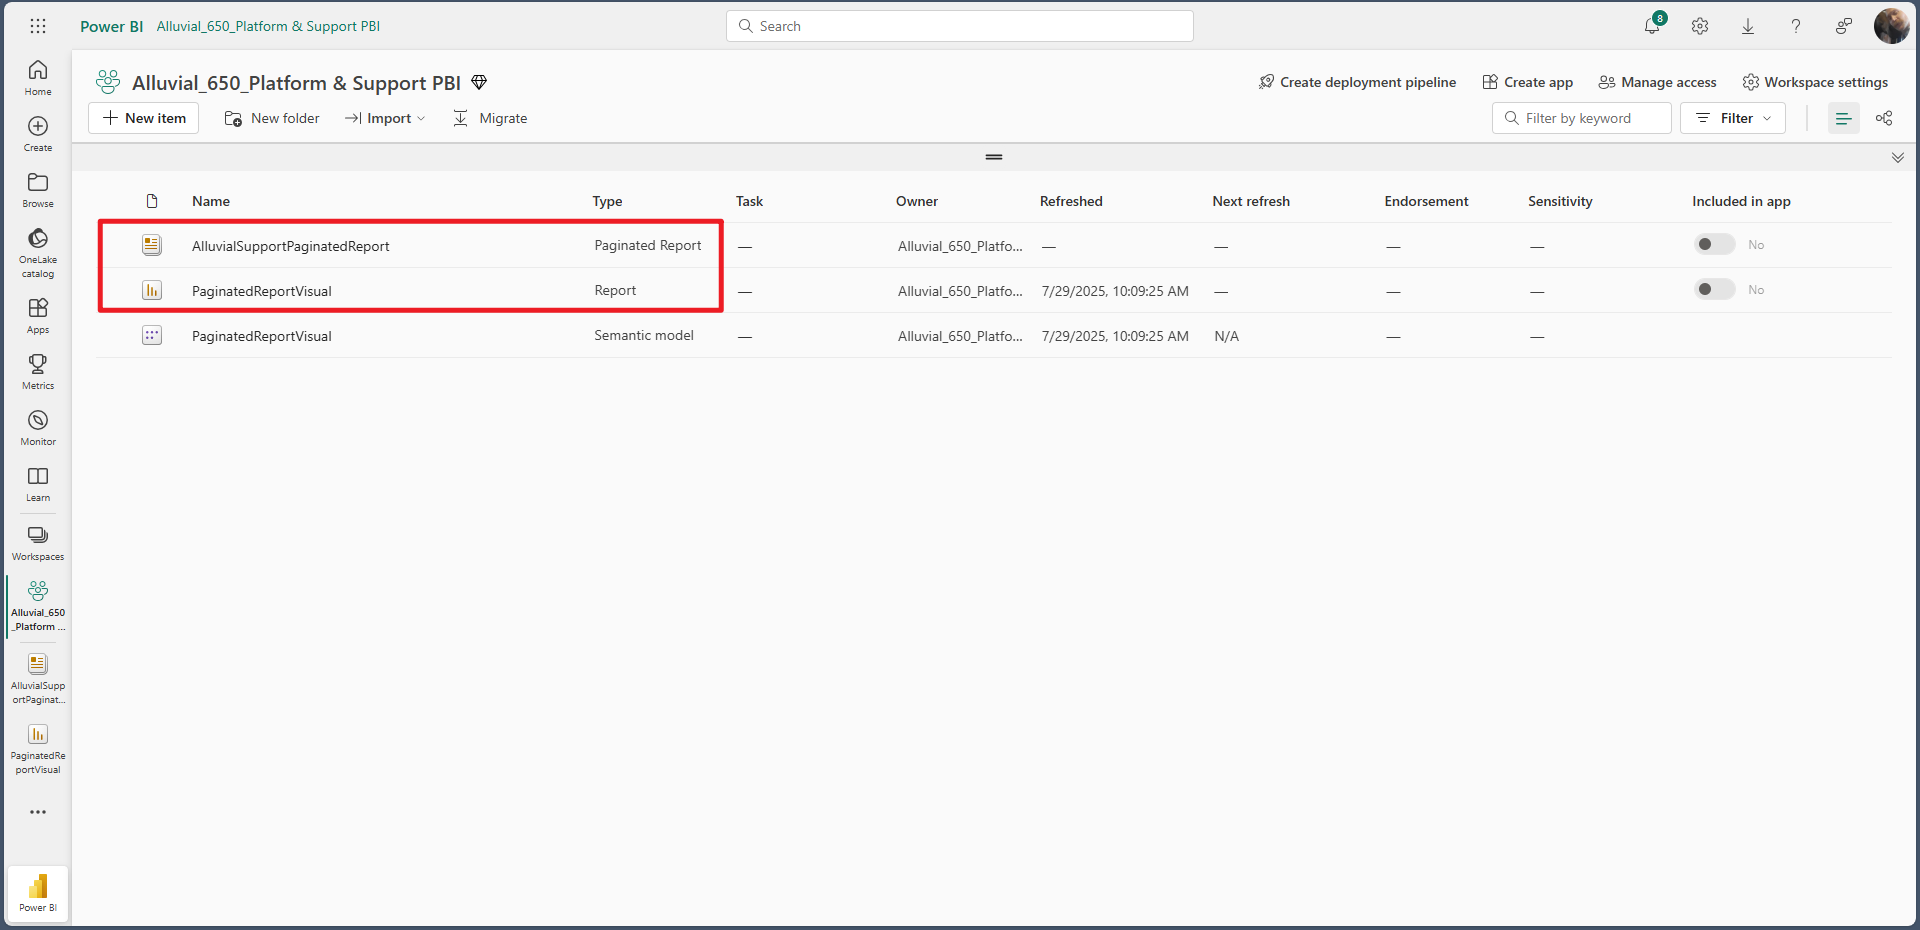Sort the list by Type column header
Image resolution: width=1920 pixels, height=930 pixels.
(607, 201)
